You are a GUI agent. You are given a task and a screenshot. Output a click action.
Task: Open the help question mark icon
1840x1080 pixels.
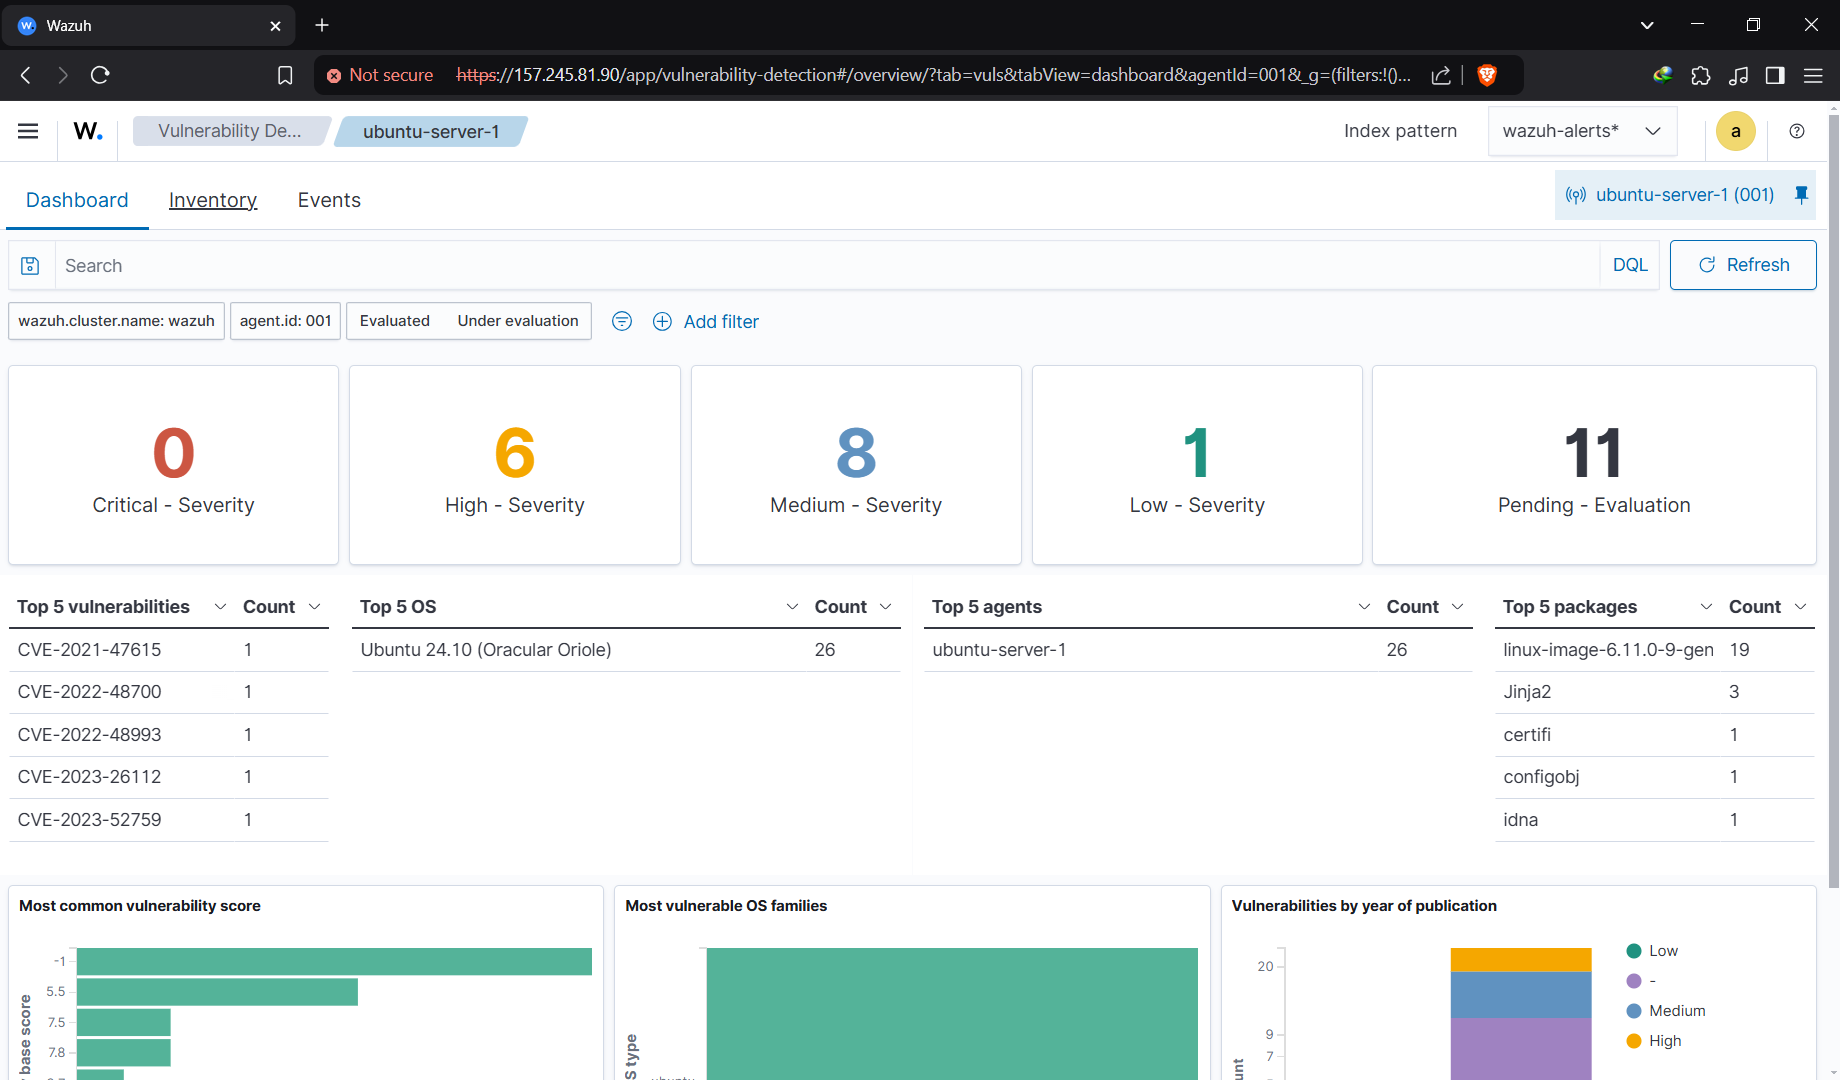click(1797, 131)
